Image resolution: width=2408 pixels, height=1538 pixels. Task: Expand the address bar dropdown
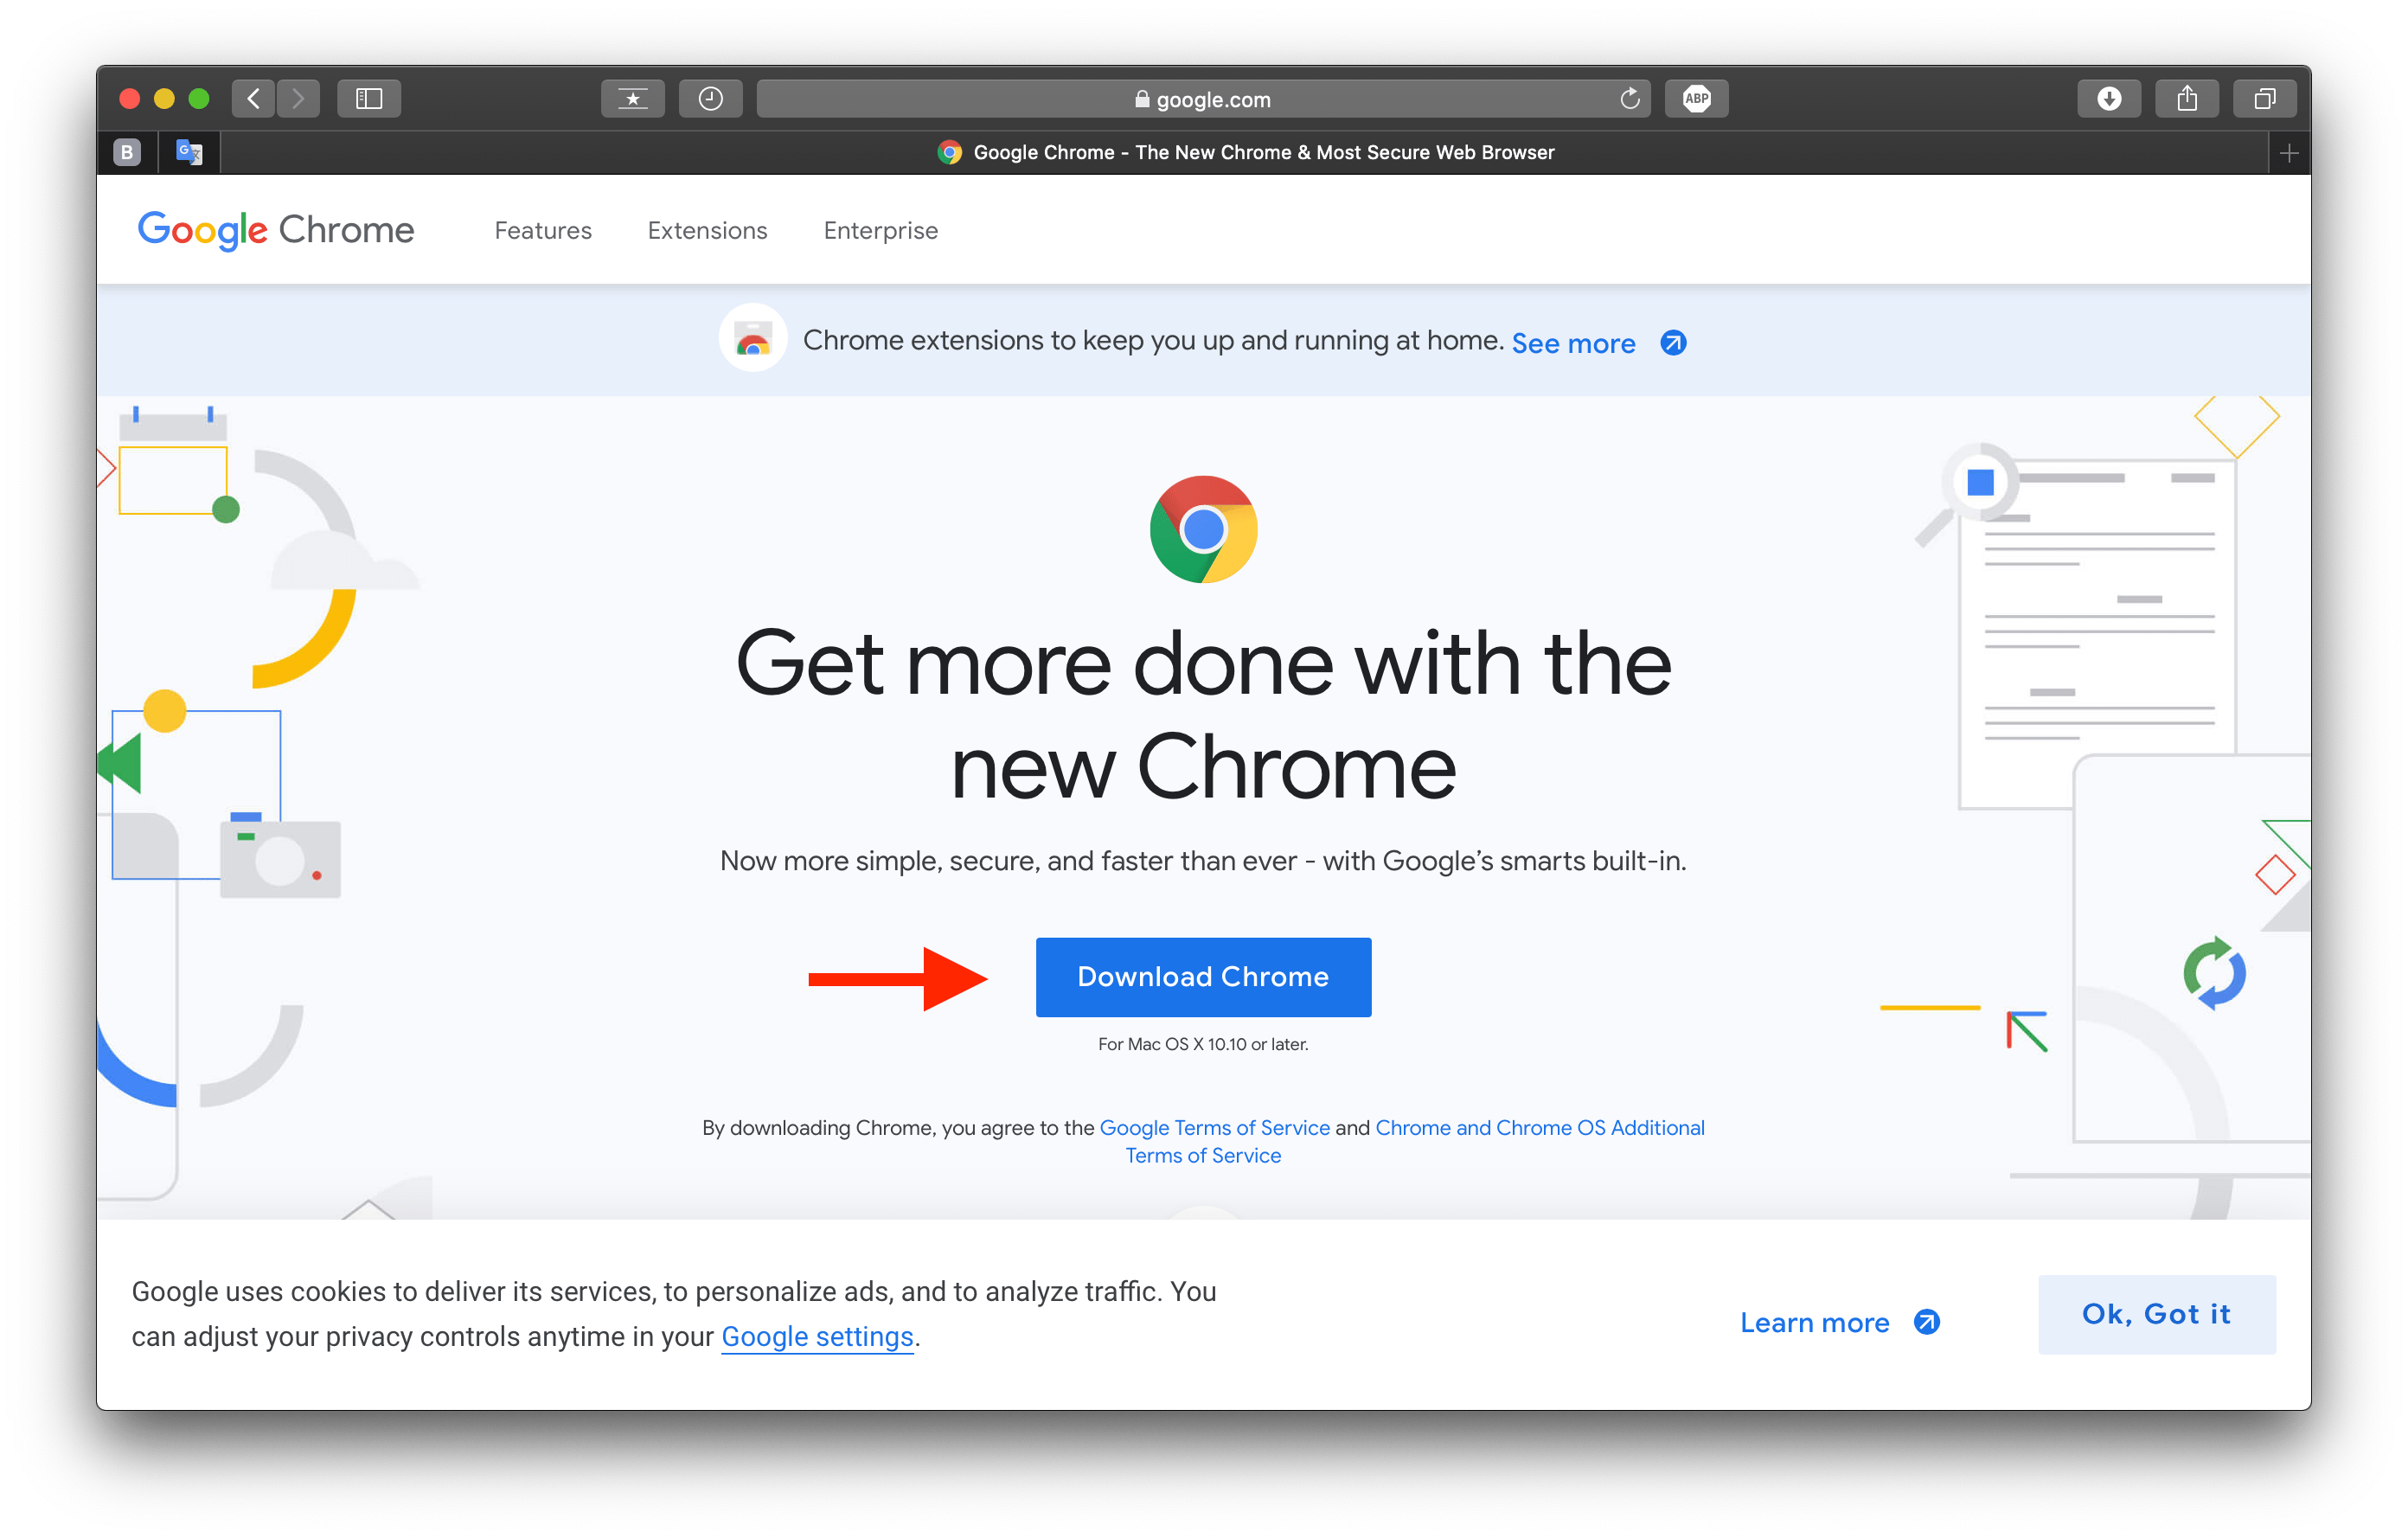click(1204, 99)
